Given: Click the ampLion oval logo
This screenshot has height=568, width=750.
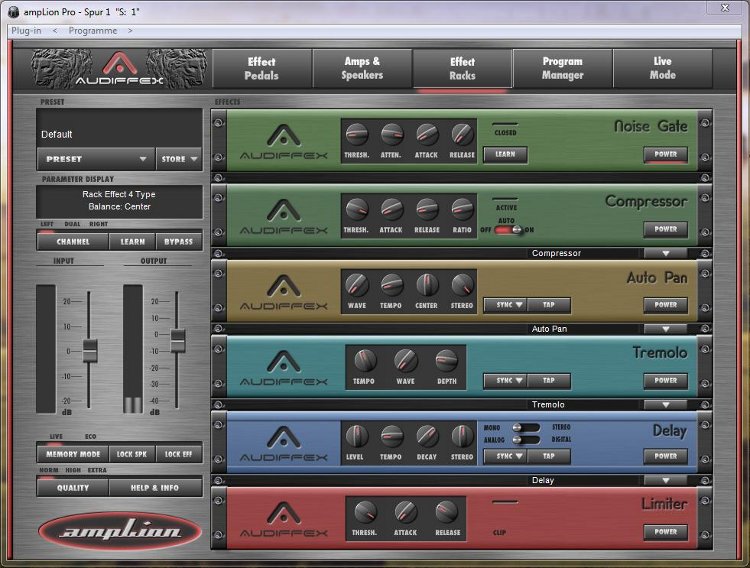Looking at the screenshot, I should 120,531.
